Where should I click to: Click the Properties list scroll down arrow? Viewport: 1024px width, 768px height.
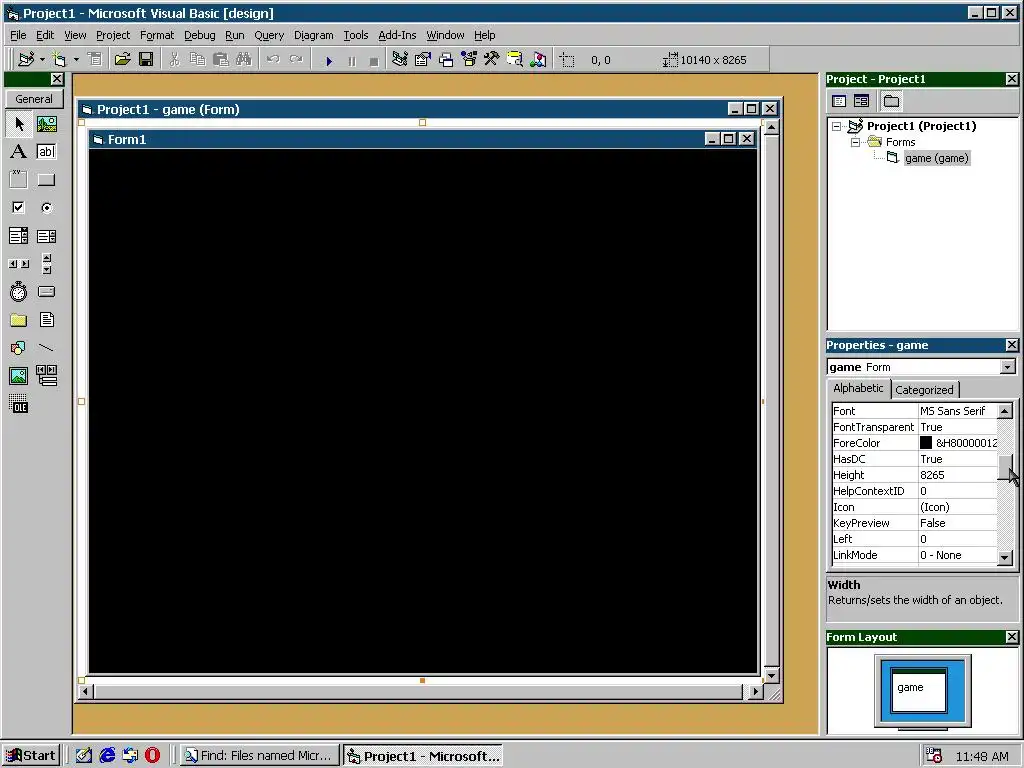click(1005, 558)
